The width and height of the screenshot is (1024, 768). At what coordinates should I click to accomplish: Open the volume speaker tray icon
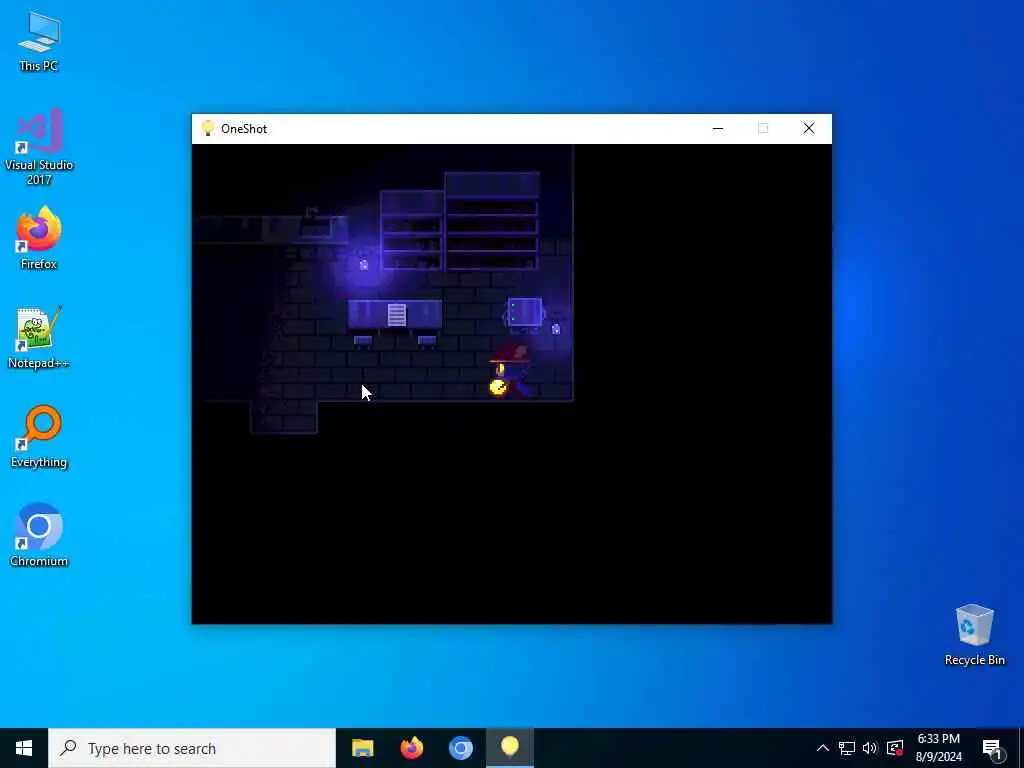870,748
